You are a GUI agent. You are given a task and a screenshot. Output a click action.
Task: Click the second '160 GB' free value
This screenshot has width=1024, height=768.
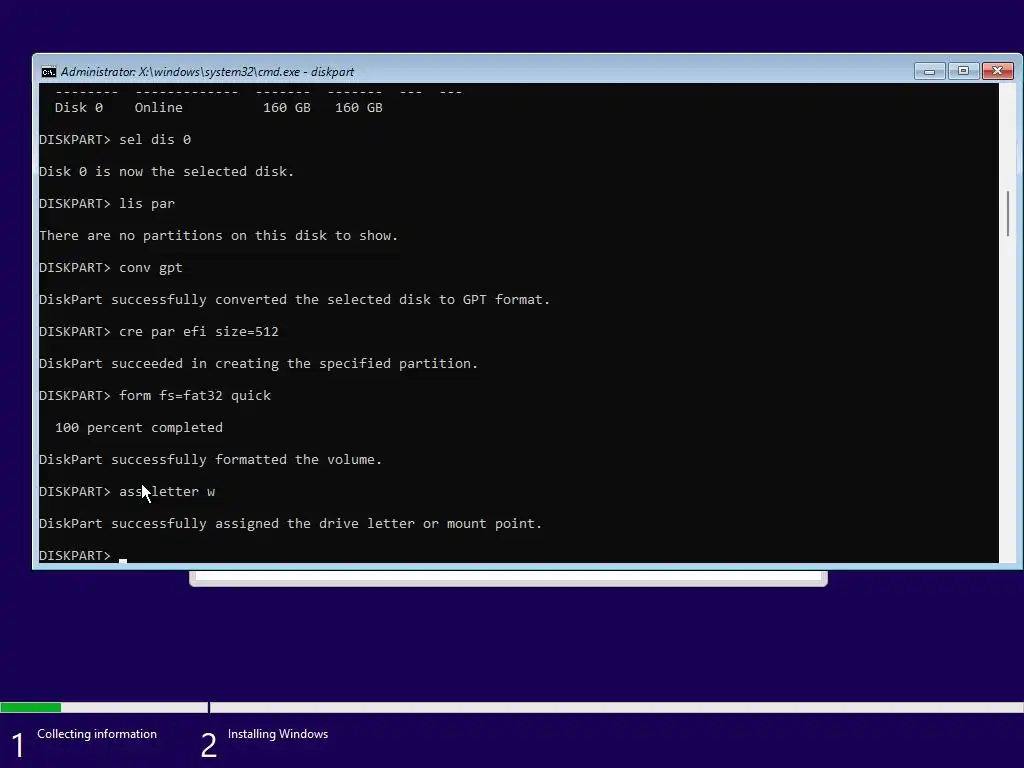coord(359,108)
